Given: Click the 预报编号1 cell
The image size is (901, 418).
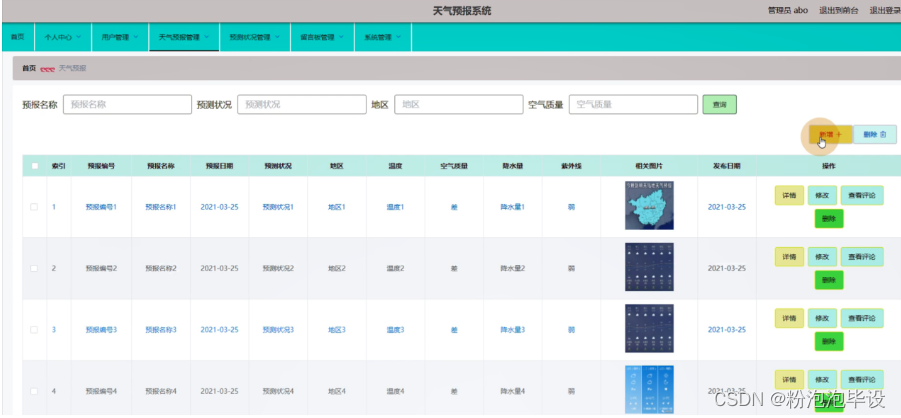Looking at the screenshot, I should click(x=101, y=207).
